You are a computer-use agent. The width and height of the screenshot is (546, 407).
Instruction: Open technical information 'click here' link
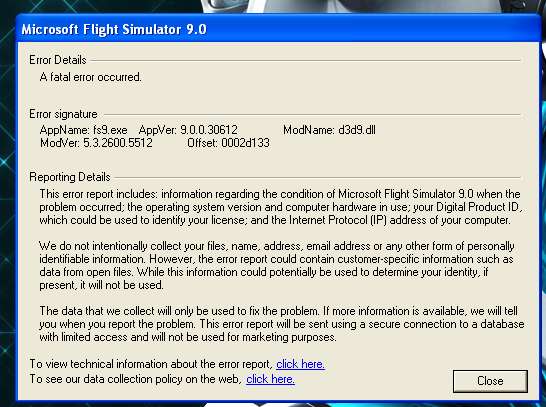click(300, 364)
